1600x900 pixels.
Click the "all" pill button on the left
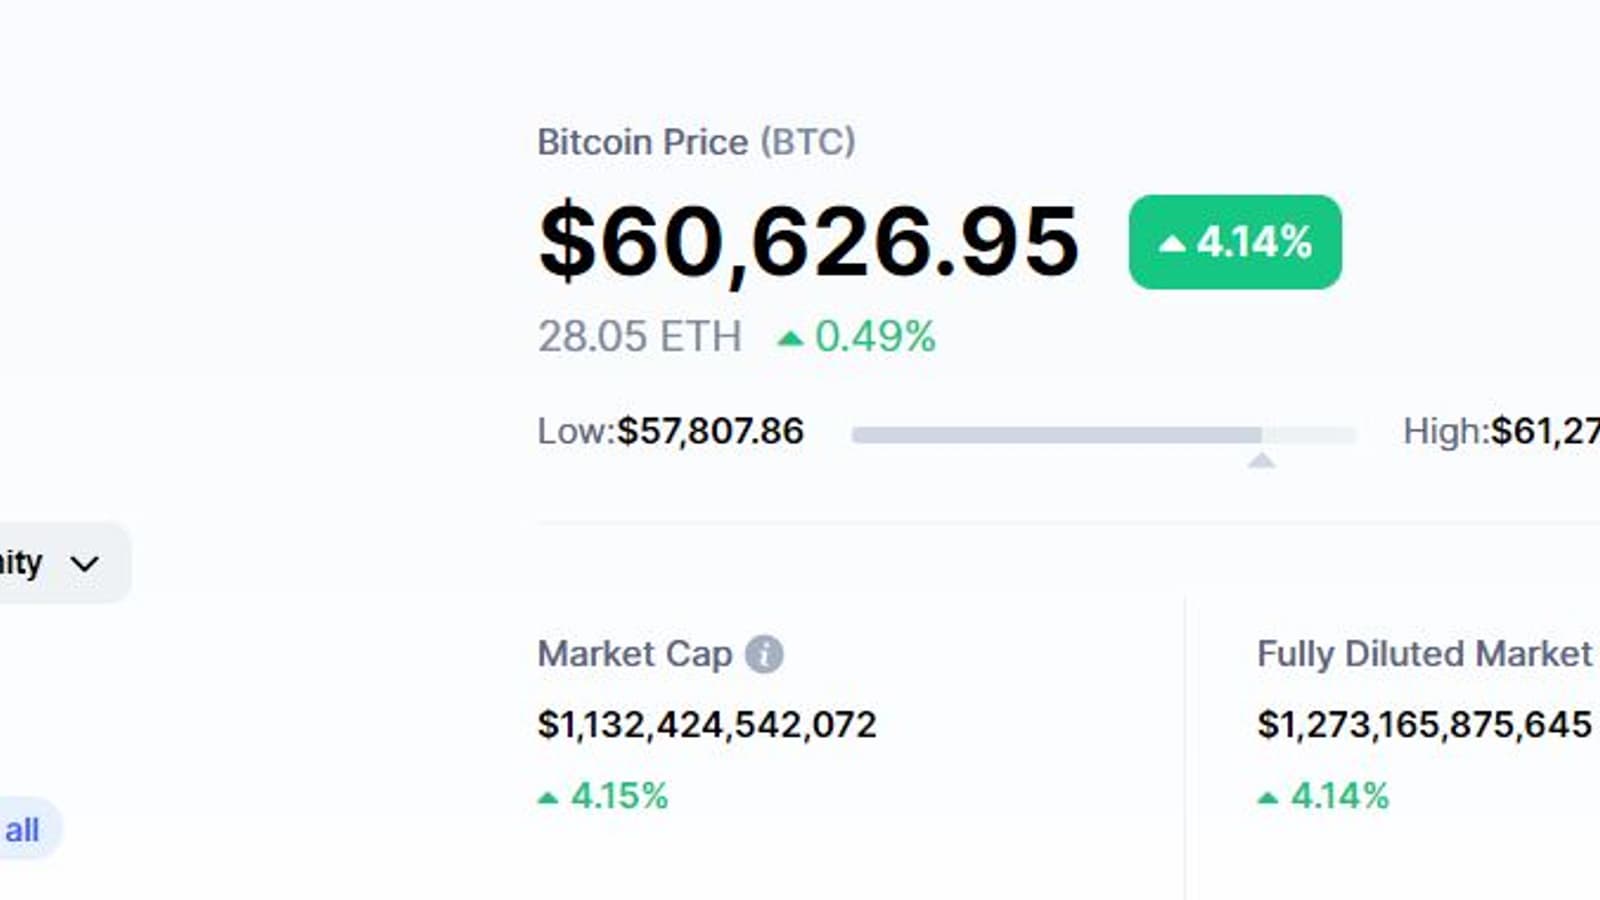point(22,830)
